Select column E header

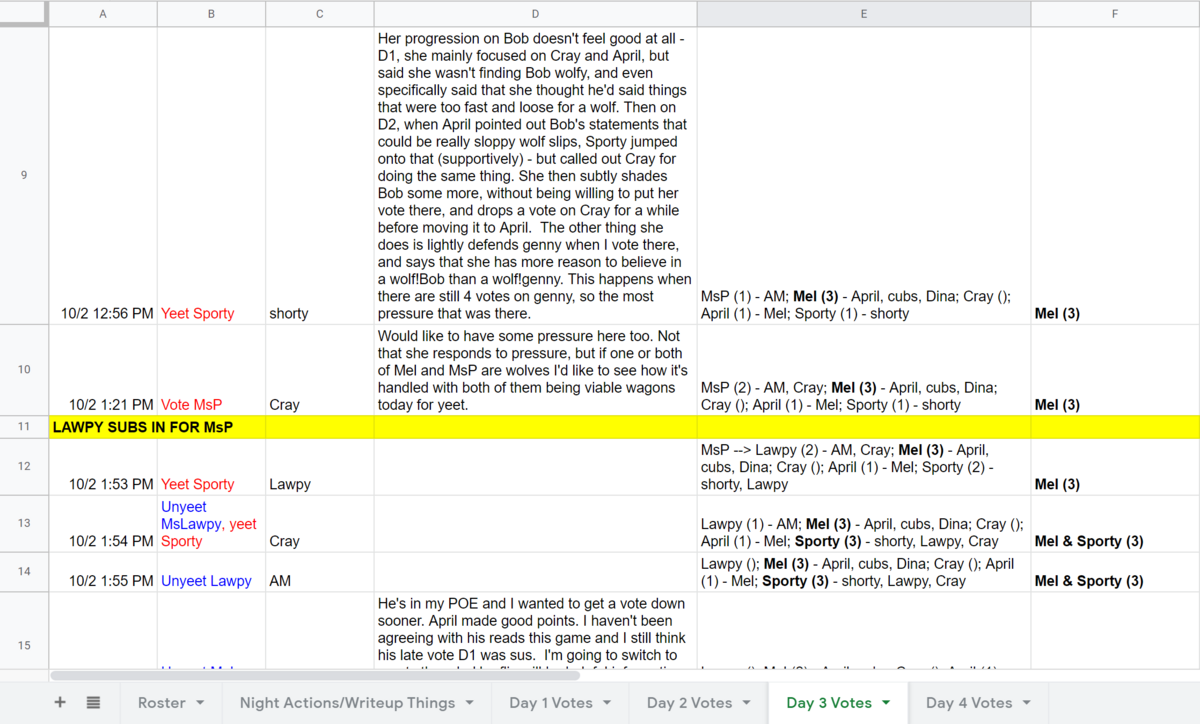(x=864, y=14)
